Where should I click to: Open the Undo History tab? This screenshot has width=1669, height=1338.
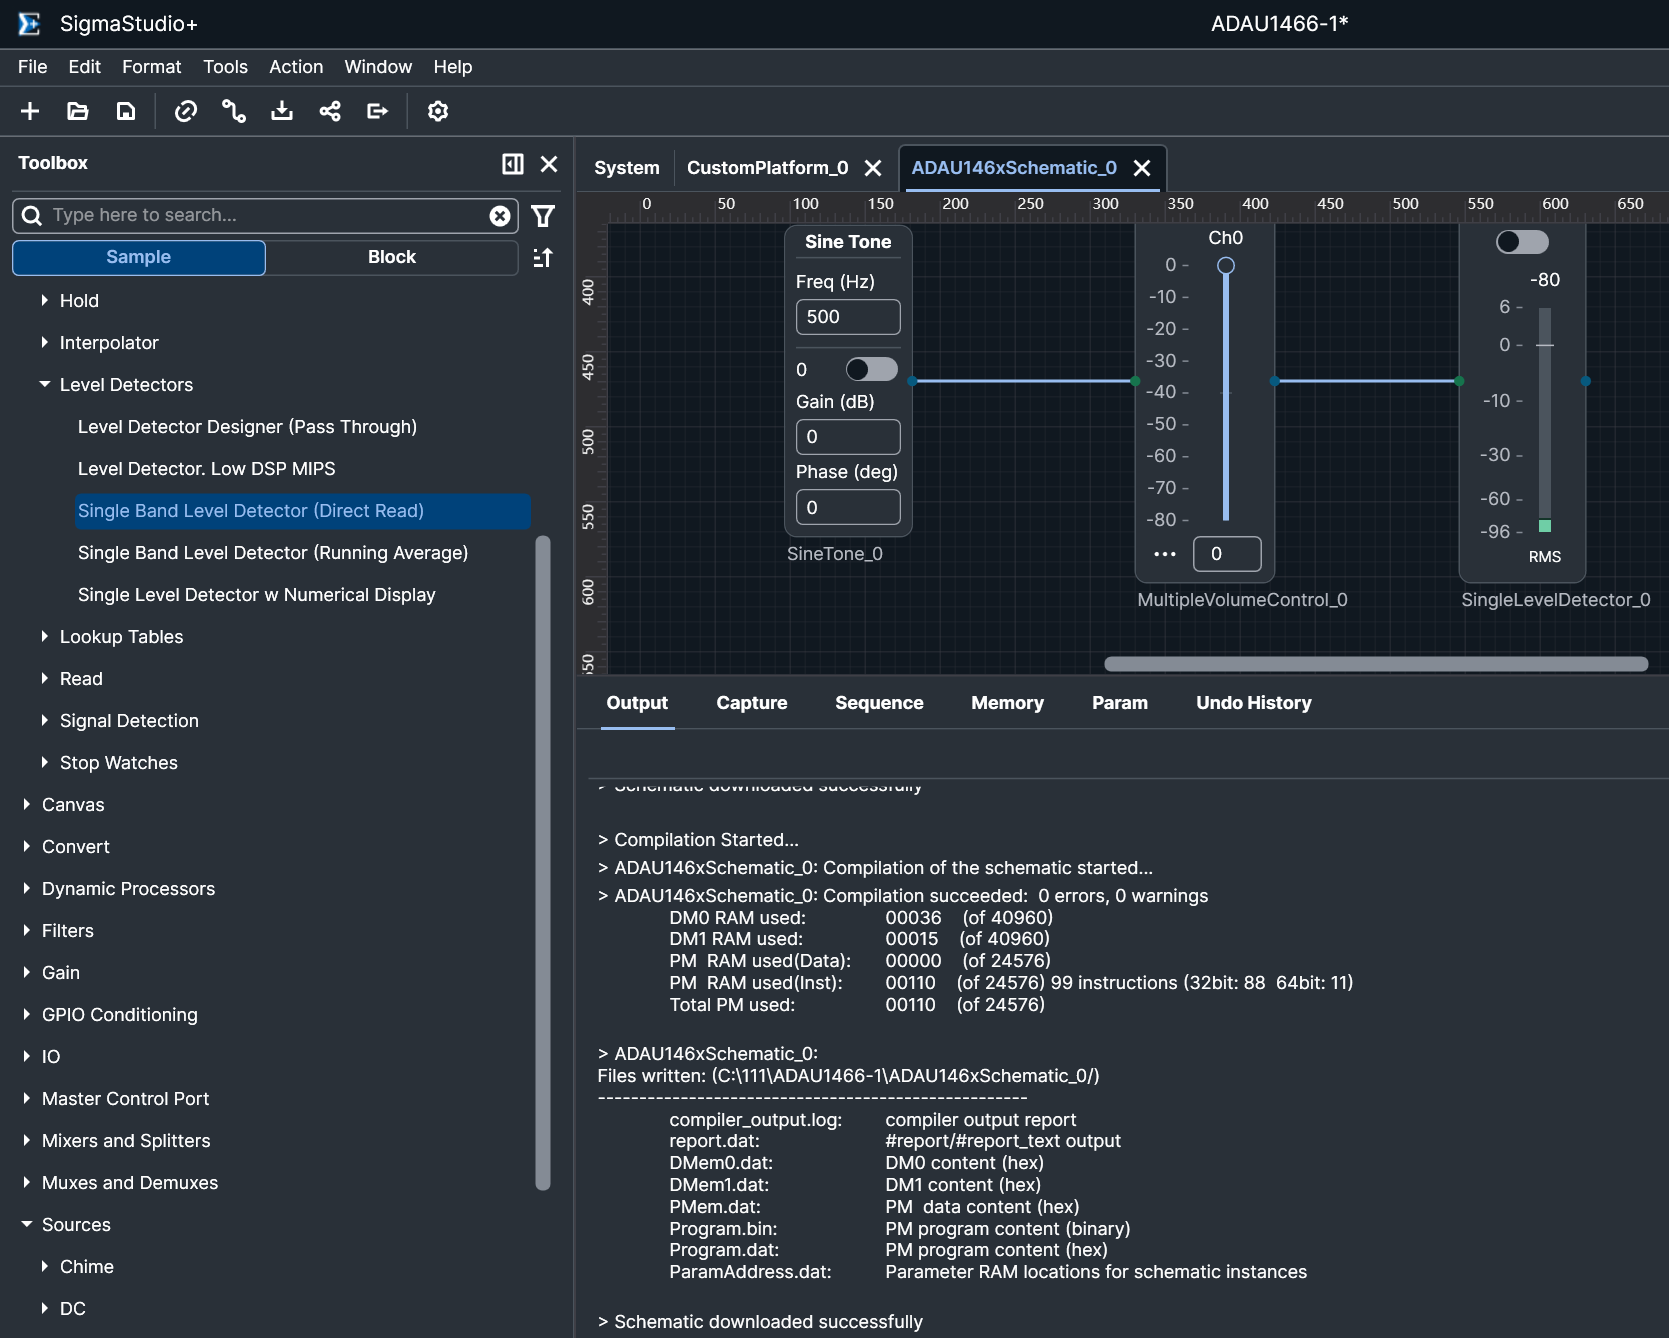(x=1254, y=703)
